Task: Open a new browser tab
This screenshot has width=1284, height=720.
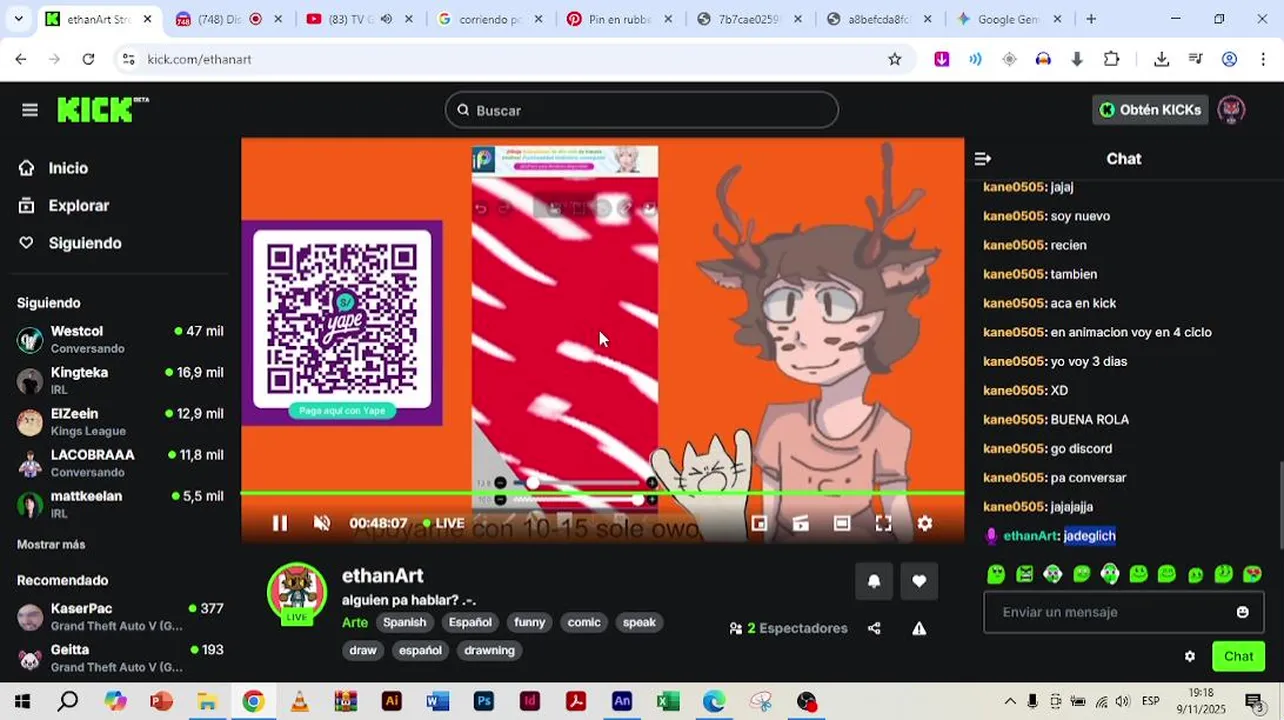Action: point(1091,19)
